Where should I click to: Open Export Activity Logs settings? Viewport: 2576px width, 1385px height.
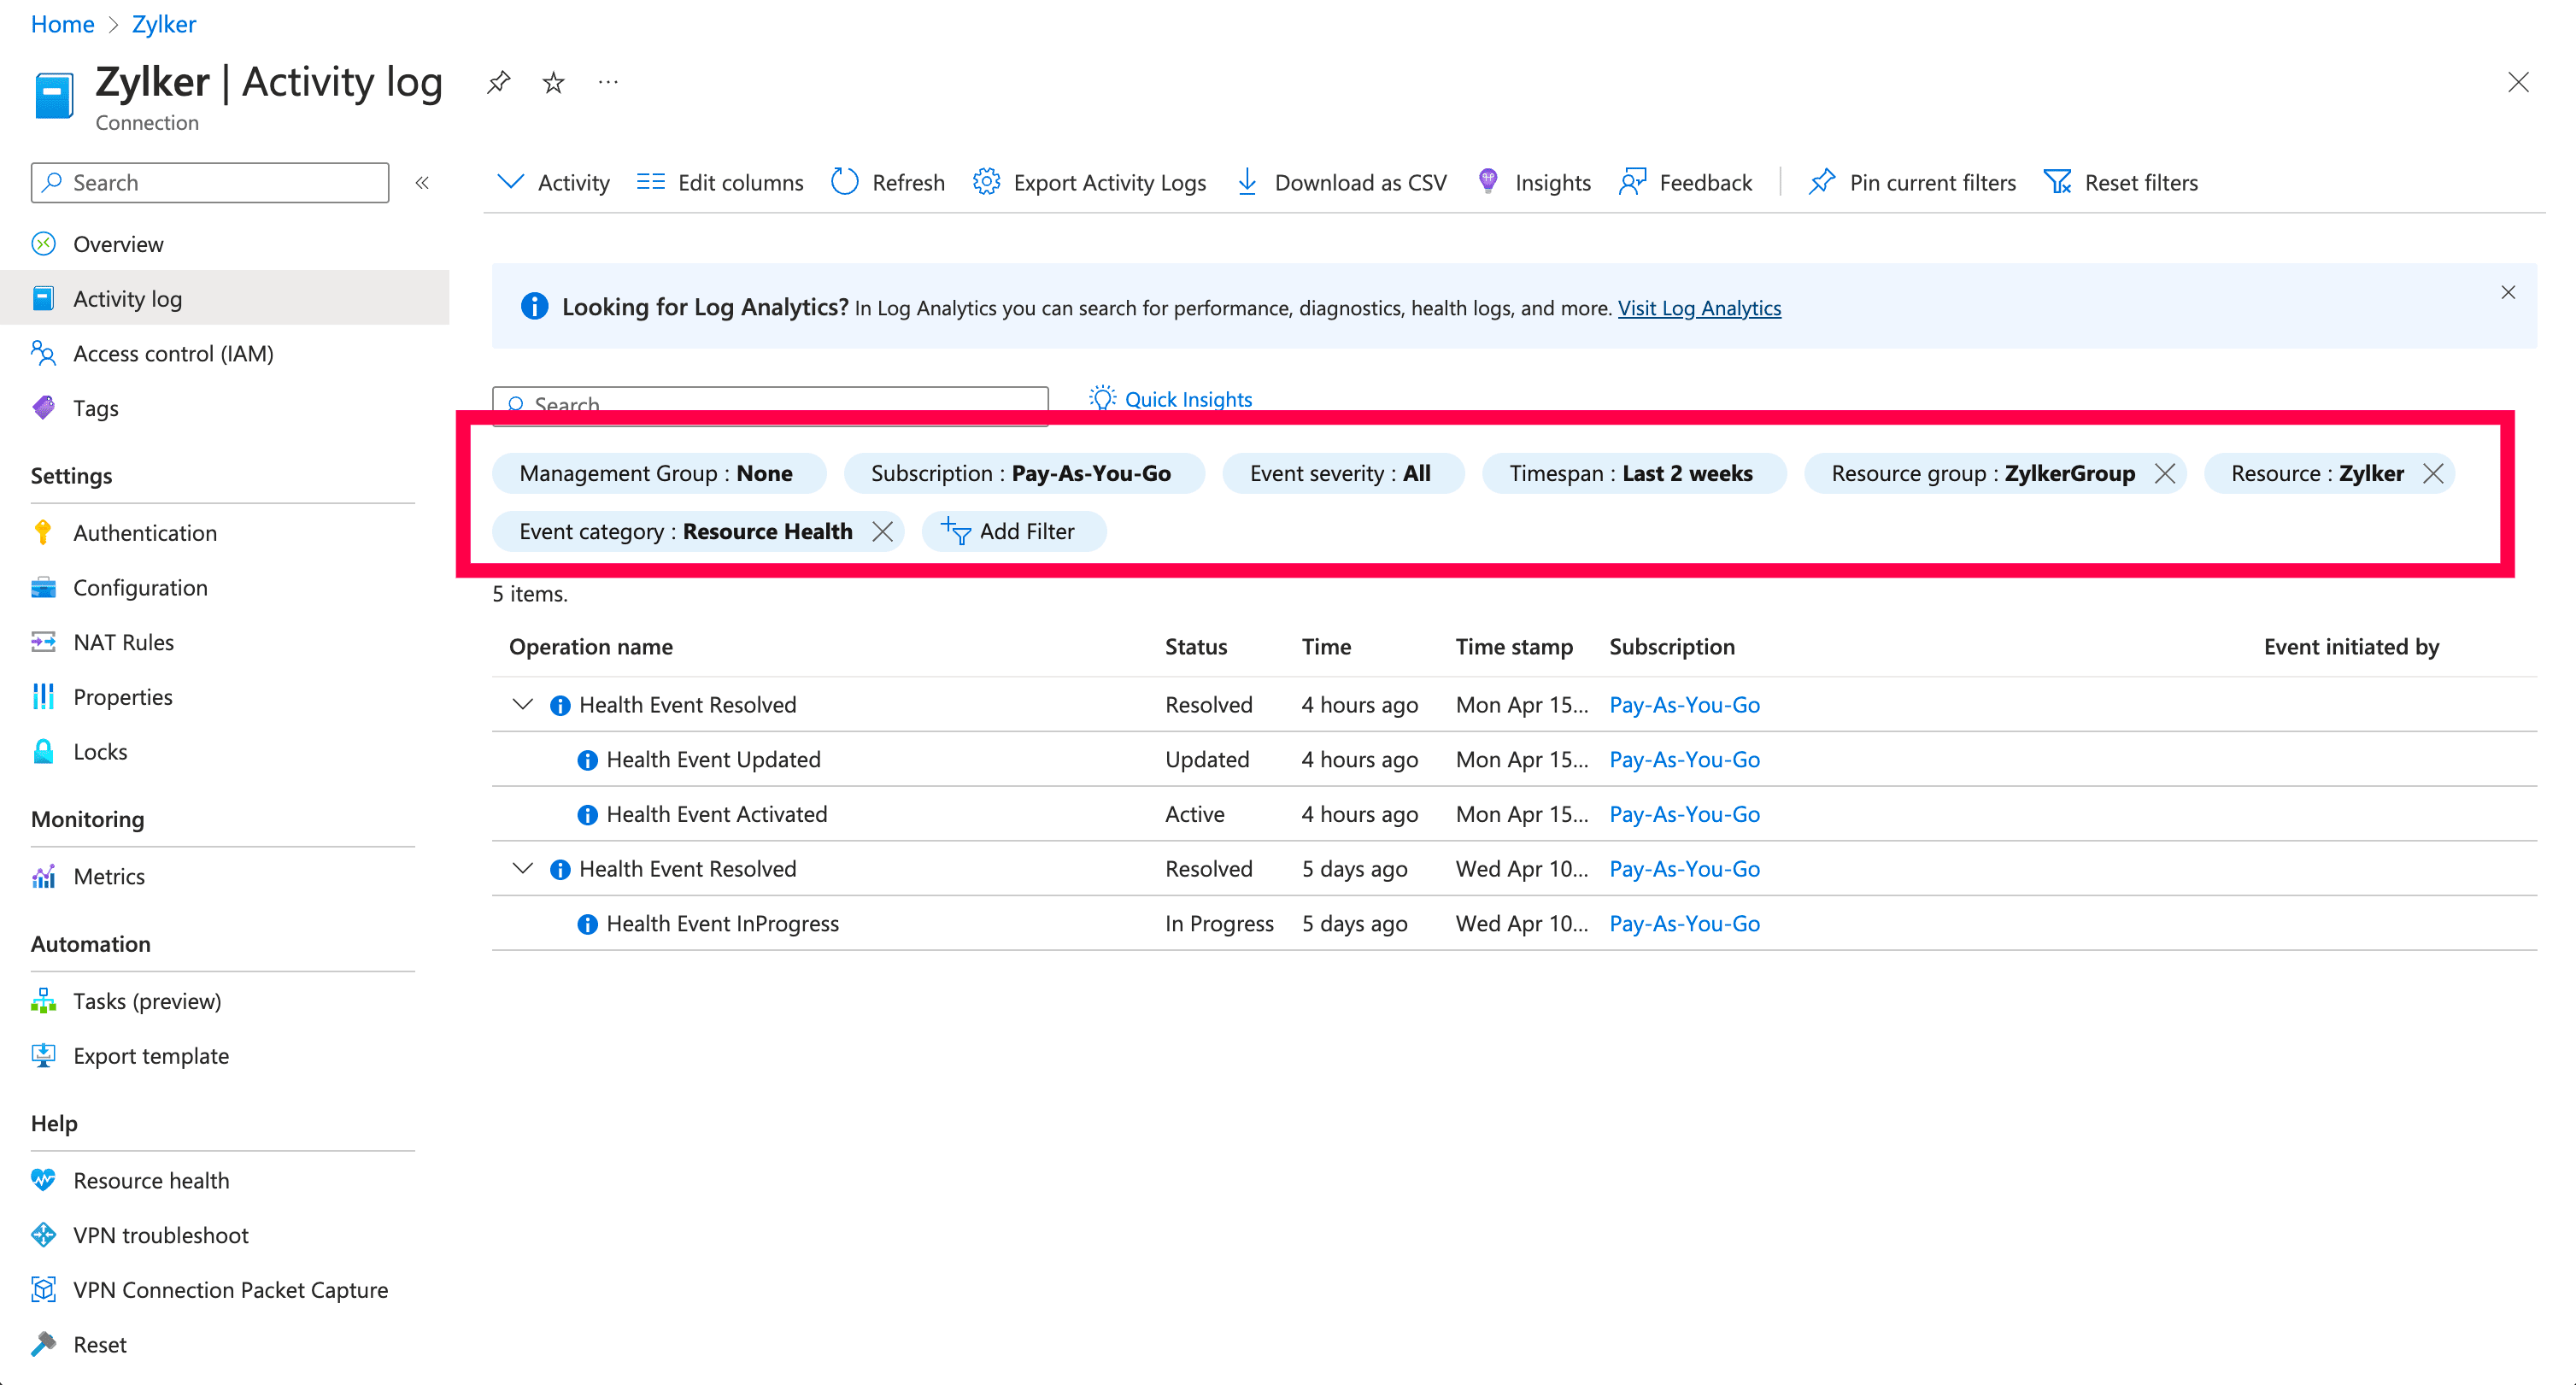coord(1090,182)
